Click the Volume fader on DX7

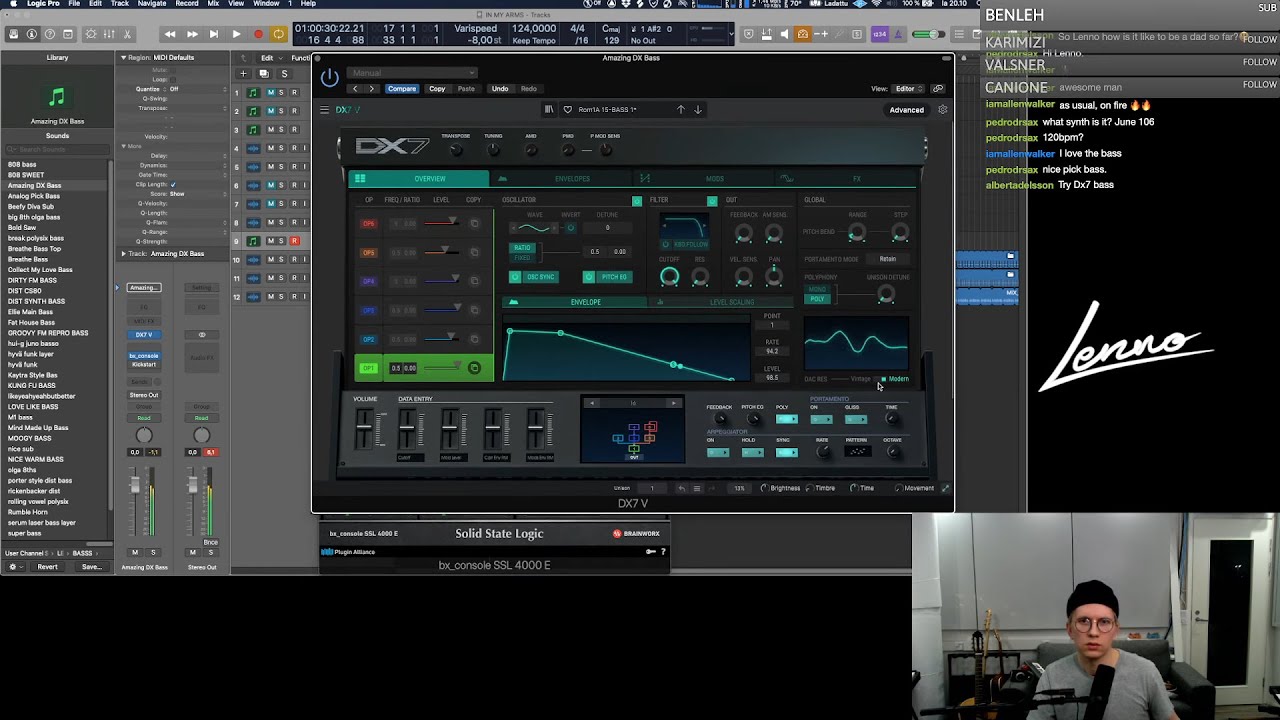[x=364, y=429]
